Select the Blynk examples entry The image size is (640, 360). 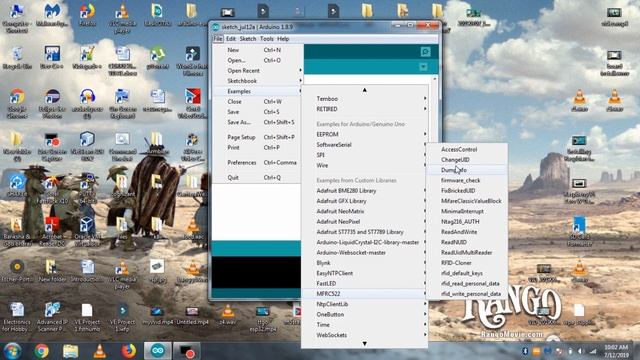tap(364, 263)
